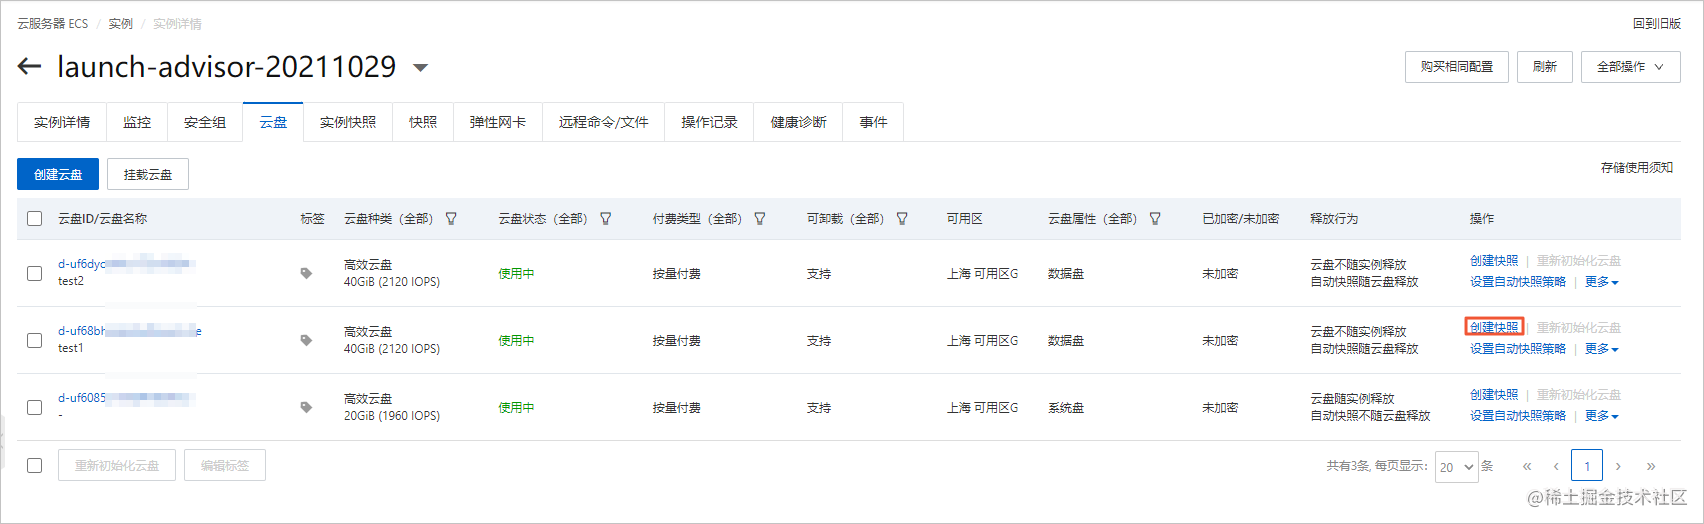This screenshot has height=524, width=1704.
Task: Open the 弹性网卡 tab
Action: pyautogui.click(x=498, y=122)
